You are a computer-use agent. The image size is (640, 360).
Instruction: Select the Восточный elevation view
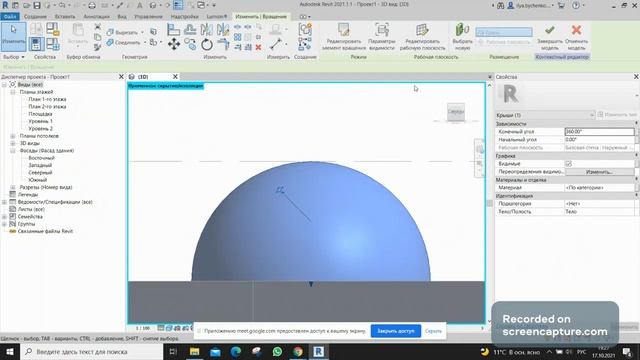(41, 158)
